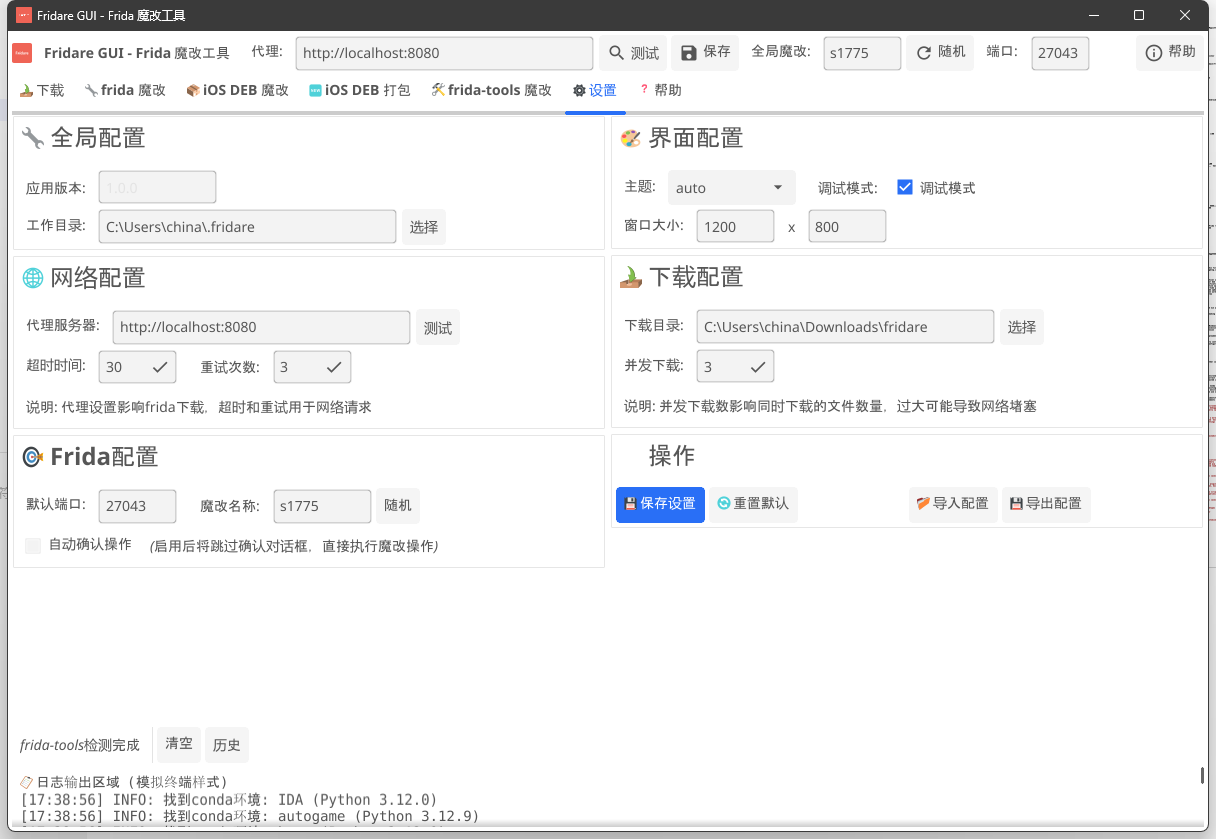This screenshot has height=839, width=1216.
Task: Open the 帮助 tab
Action: click(660, 90)
